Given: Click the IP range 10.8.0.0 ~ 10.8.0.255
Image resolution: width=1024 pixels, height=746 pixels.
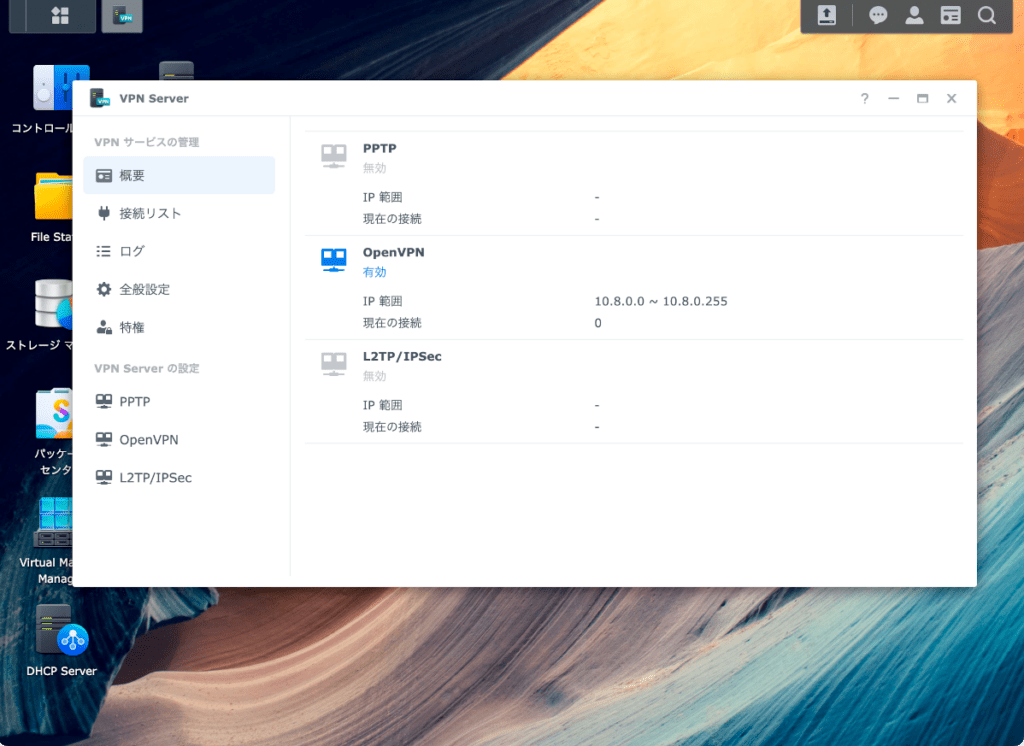Looking at the screenshot, I should [x=660, y=301].
